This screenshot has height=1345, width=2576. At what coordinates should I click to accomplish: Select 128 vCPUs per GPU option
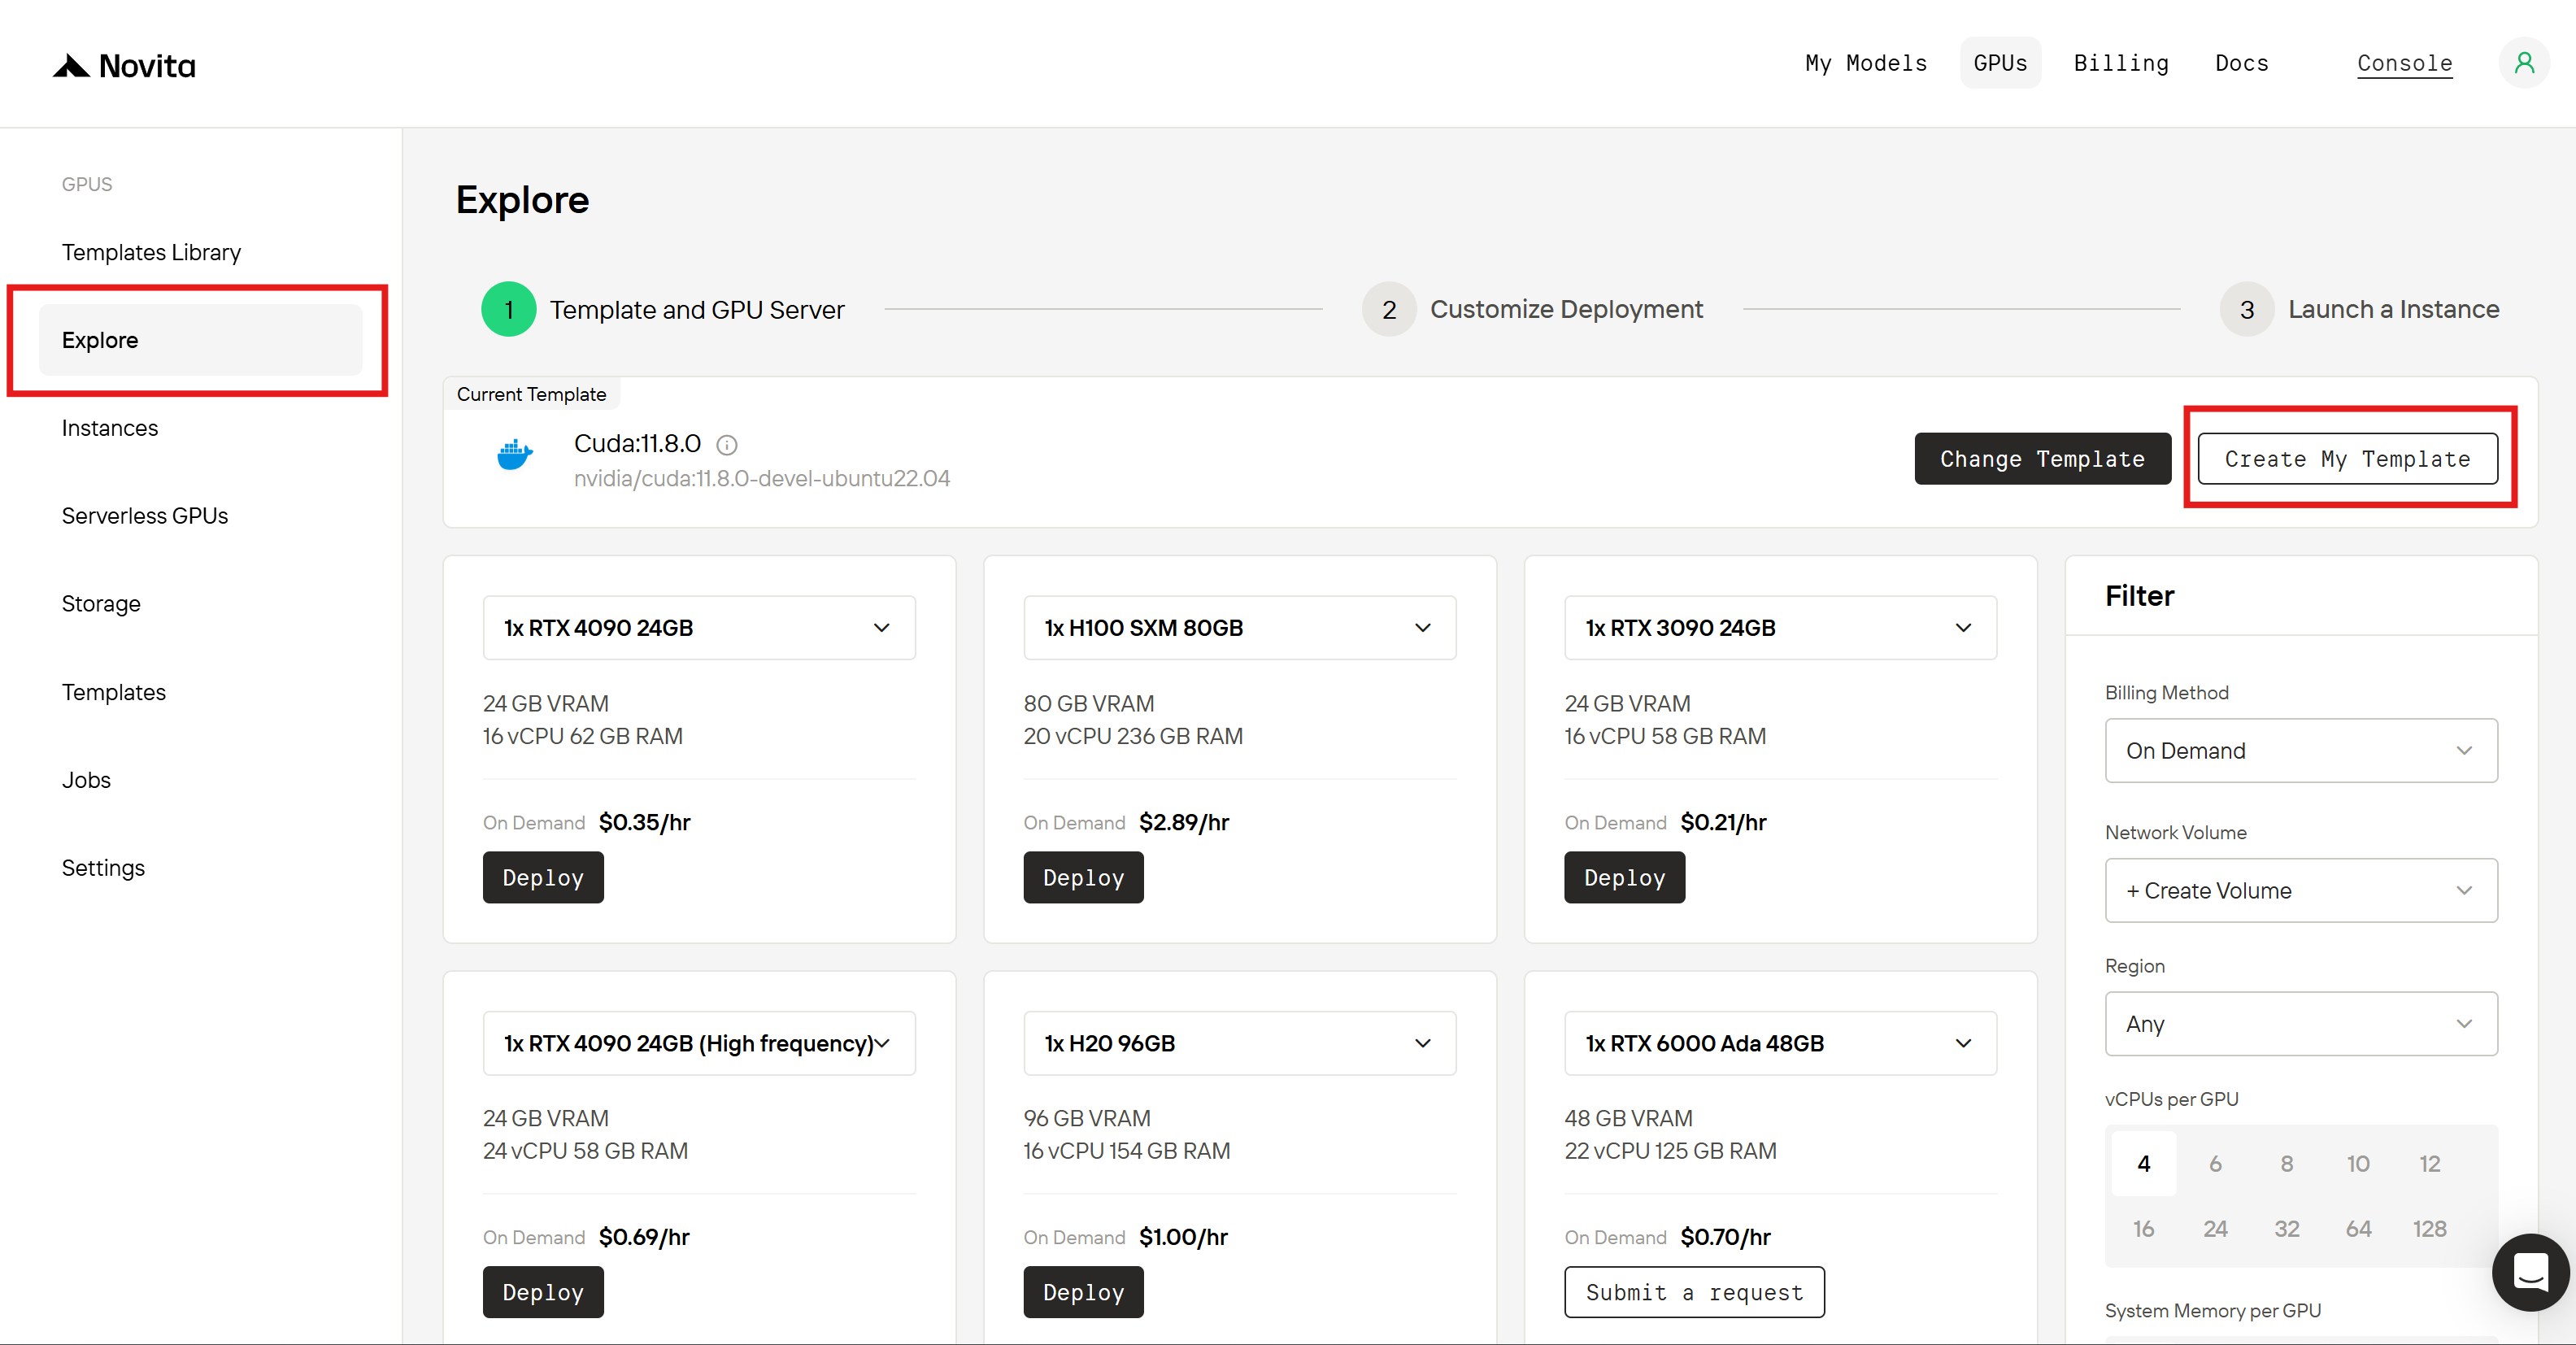(x=2429, y=1229)
